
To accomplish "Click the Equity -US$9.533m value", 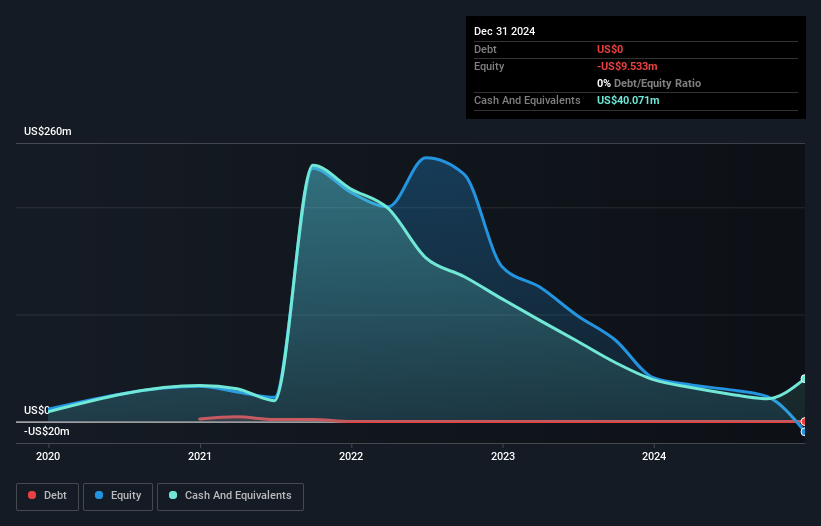I will 627,66.
